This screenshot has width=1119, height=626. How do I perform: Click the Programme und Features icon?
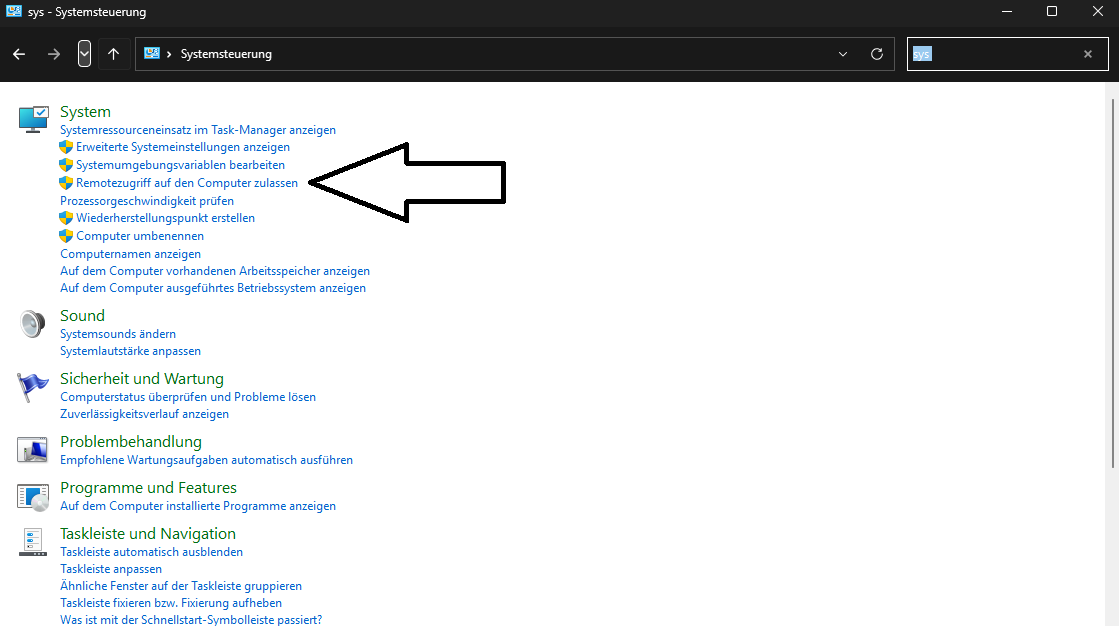click(33, 496)
